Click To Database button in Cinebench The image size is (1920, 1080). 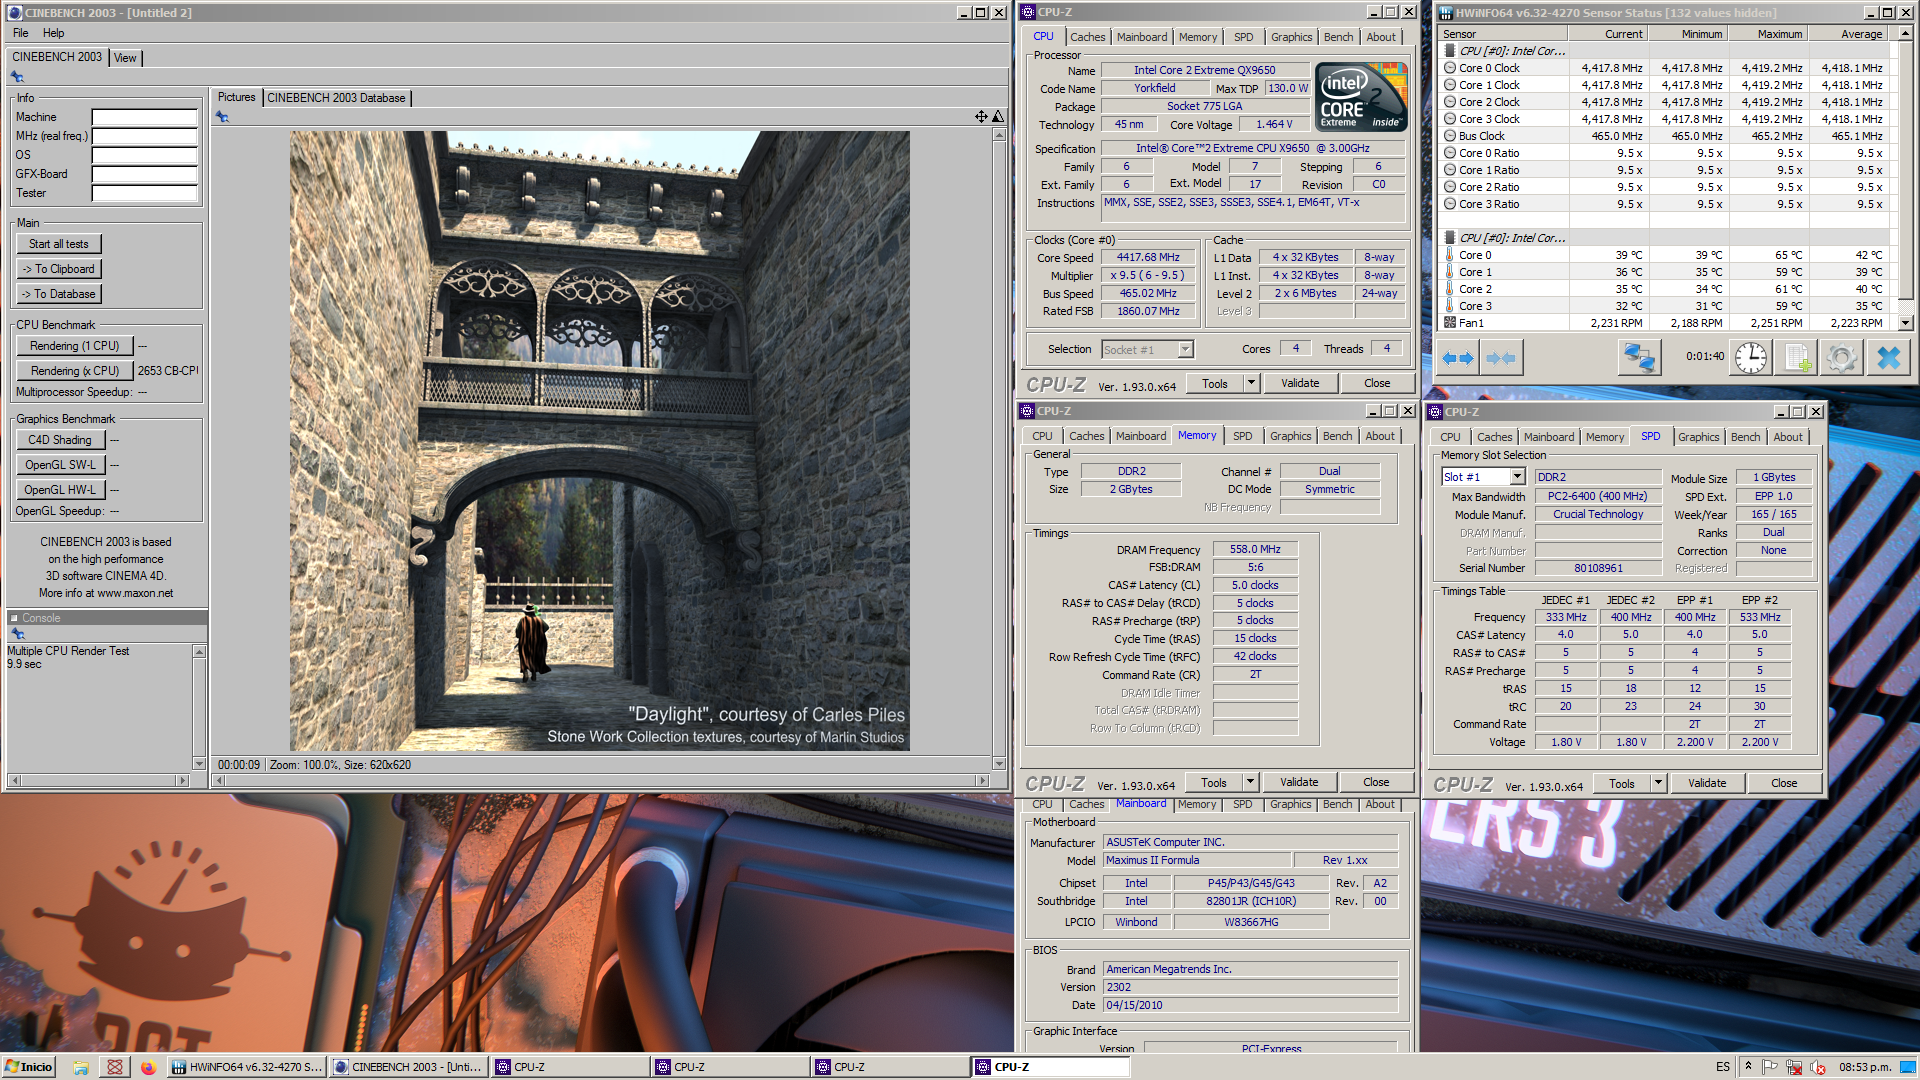(x=59, y=294)
